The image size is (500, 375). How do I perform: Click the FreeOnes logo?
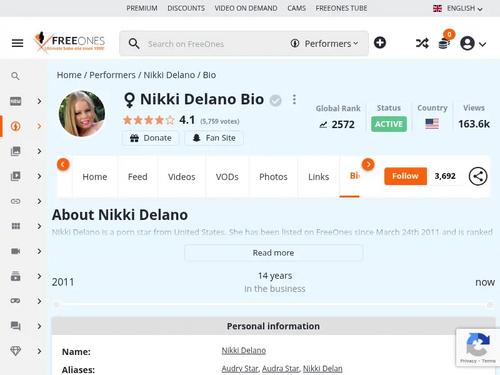click(x=69, y=42)
